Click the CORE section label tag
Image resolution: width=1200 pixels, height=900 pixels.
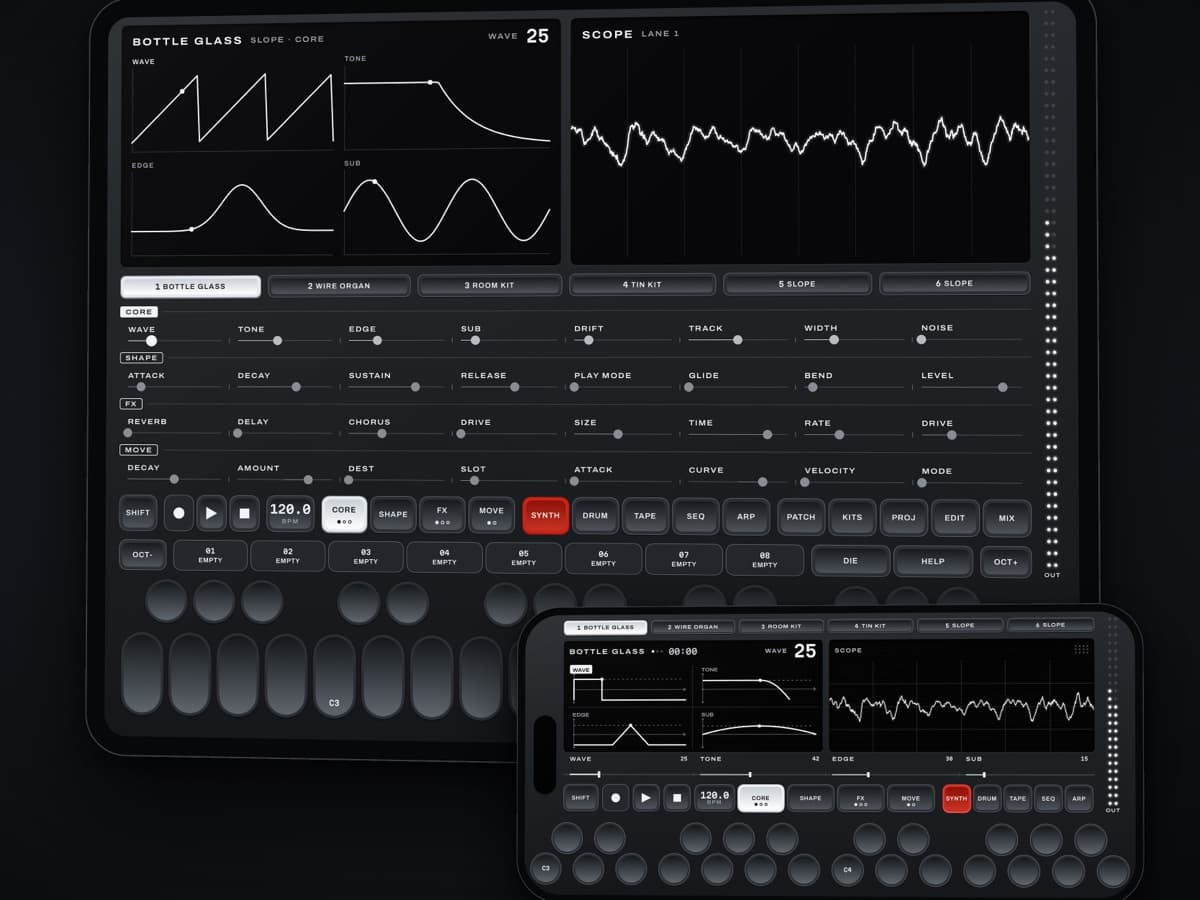coord(139,312)
